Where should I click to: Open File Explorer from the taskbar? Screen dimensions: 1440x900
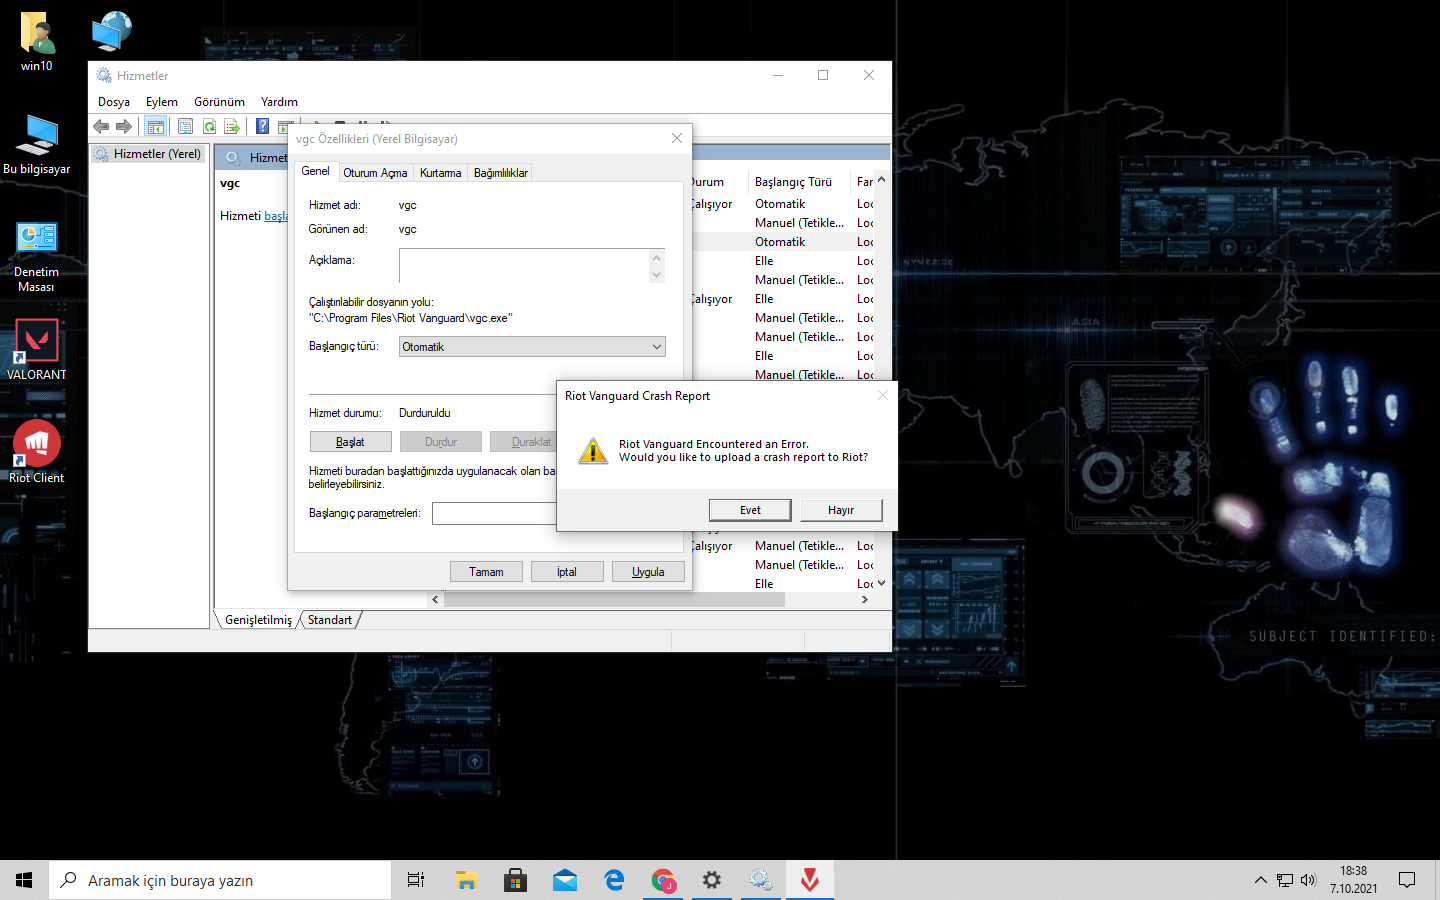[466, 880]
